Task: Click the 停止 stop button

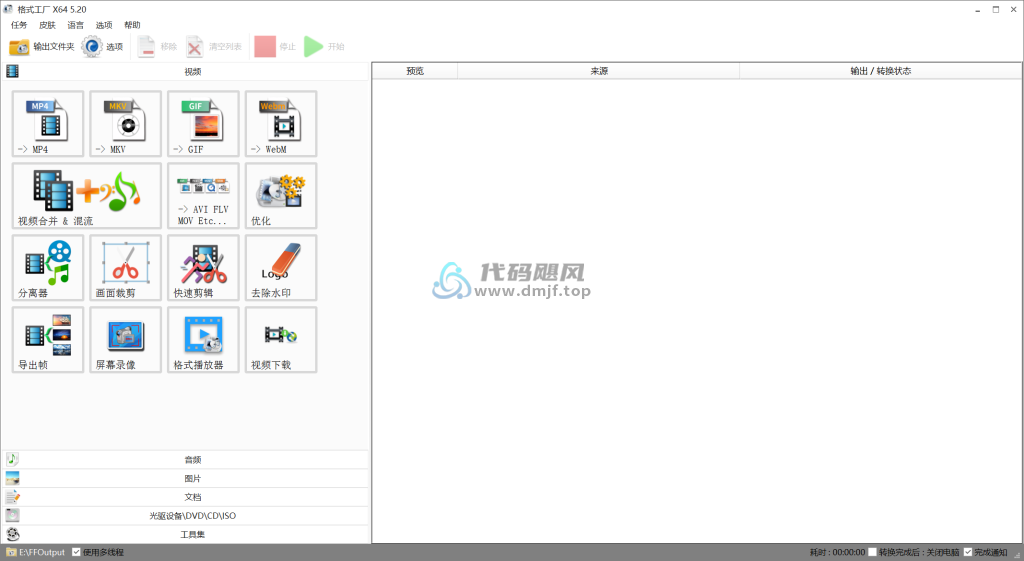Action: pos(275,46)
